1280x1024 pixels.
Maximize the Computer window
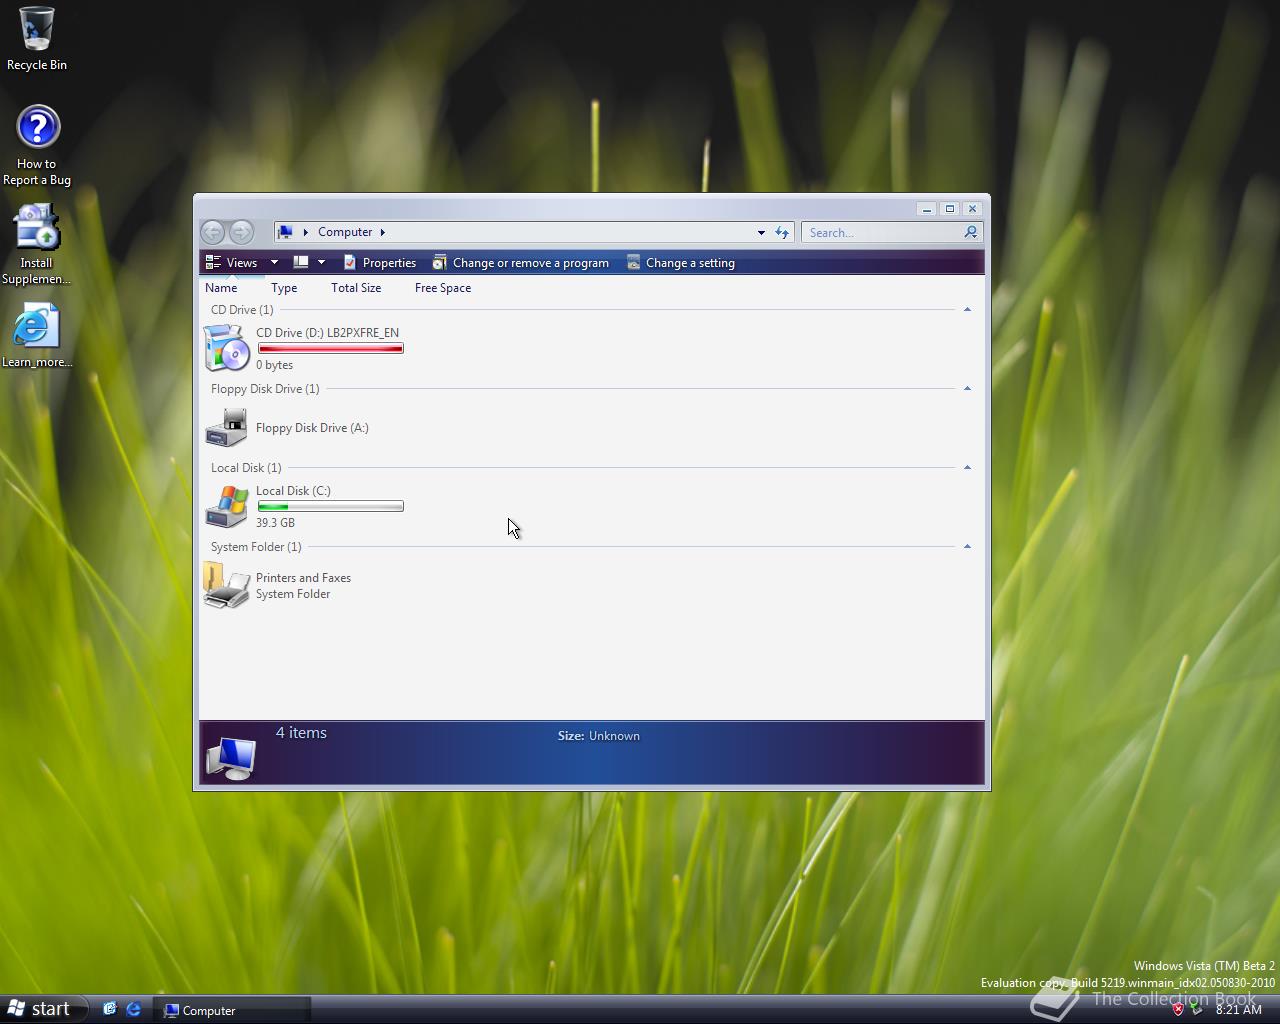coord(949,209)
